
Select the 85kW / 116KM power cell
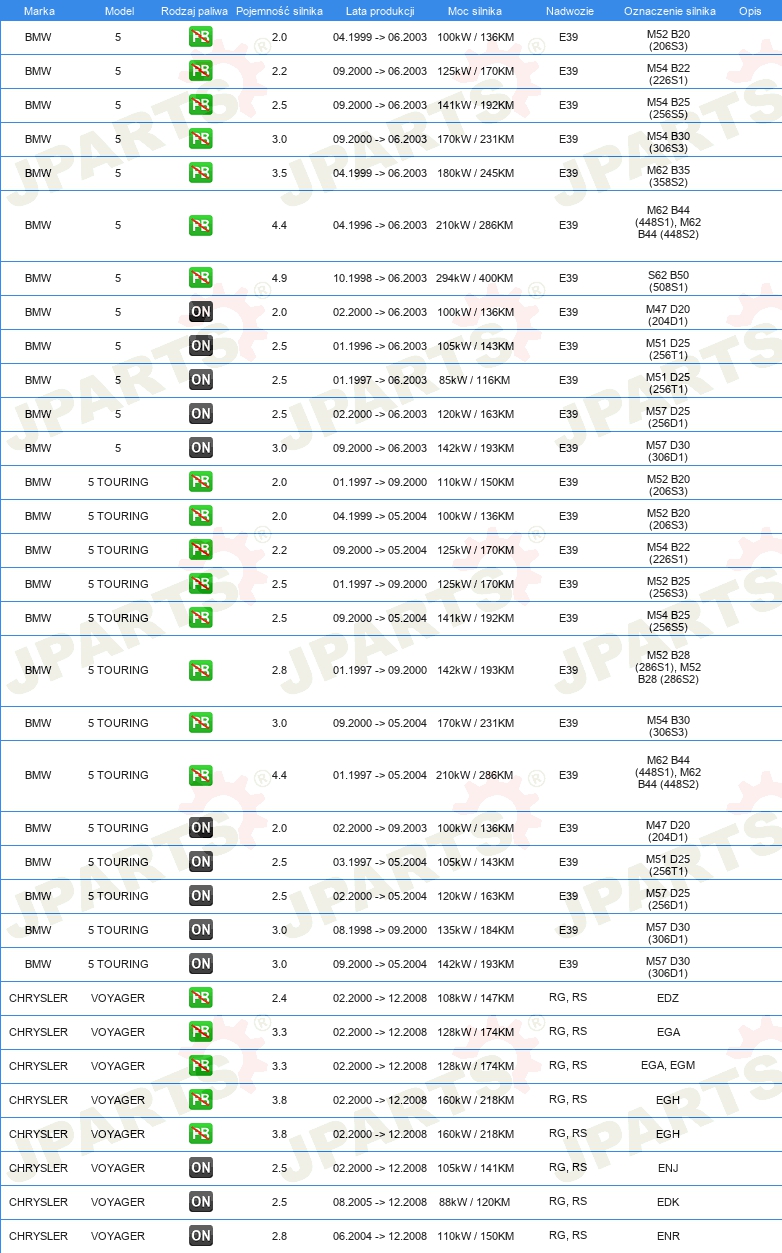[475, 380]
